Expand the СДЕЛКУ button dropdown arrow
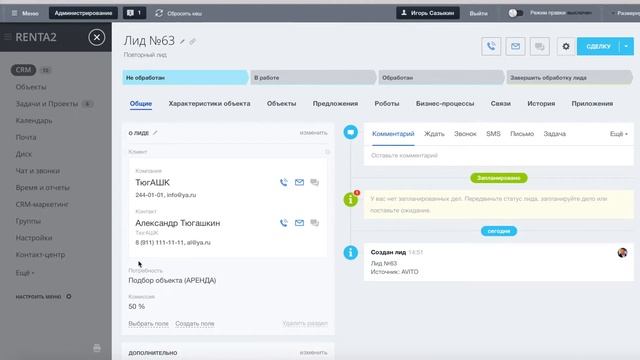Screen dimensions: 640x360 tap(626, 47)
